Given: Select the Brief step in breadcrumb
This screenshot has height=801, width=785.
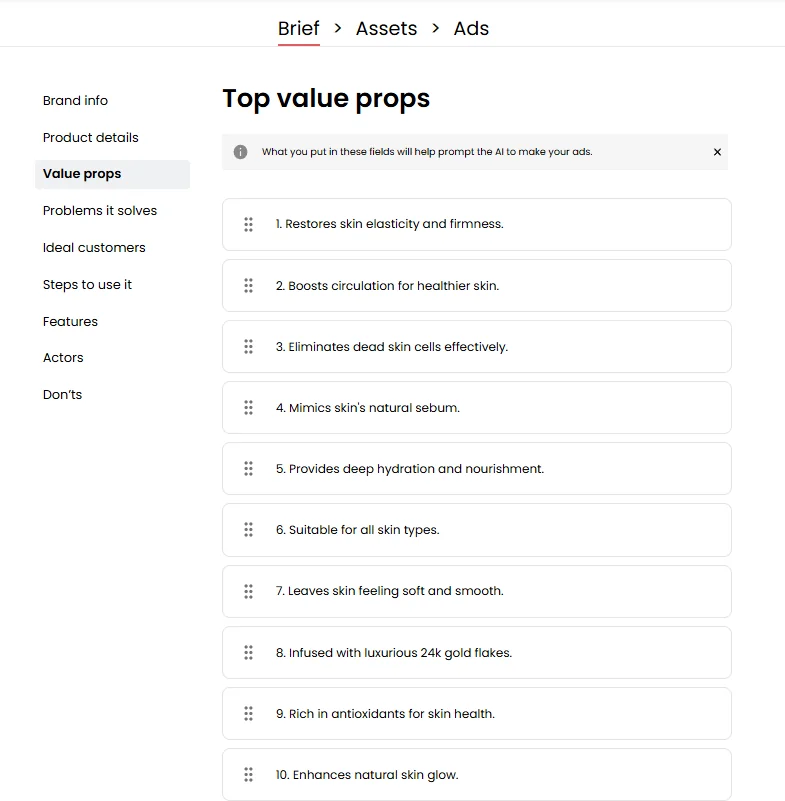Looking at the screenshot, I should 298,29.
